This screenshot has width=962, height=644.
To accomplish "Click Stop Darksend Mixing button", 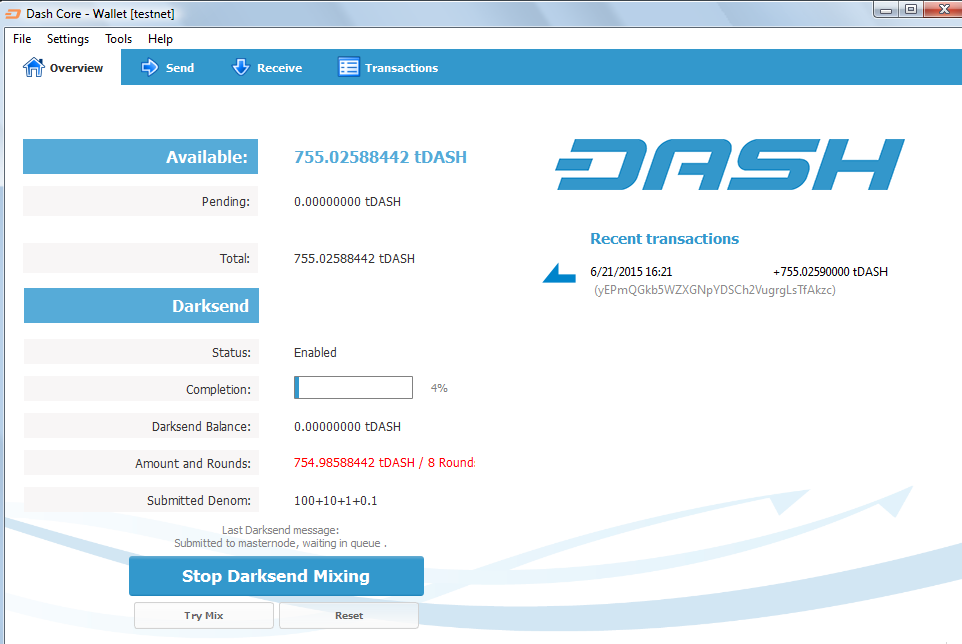I will [x=276, y=576].
